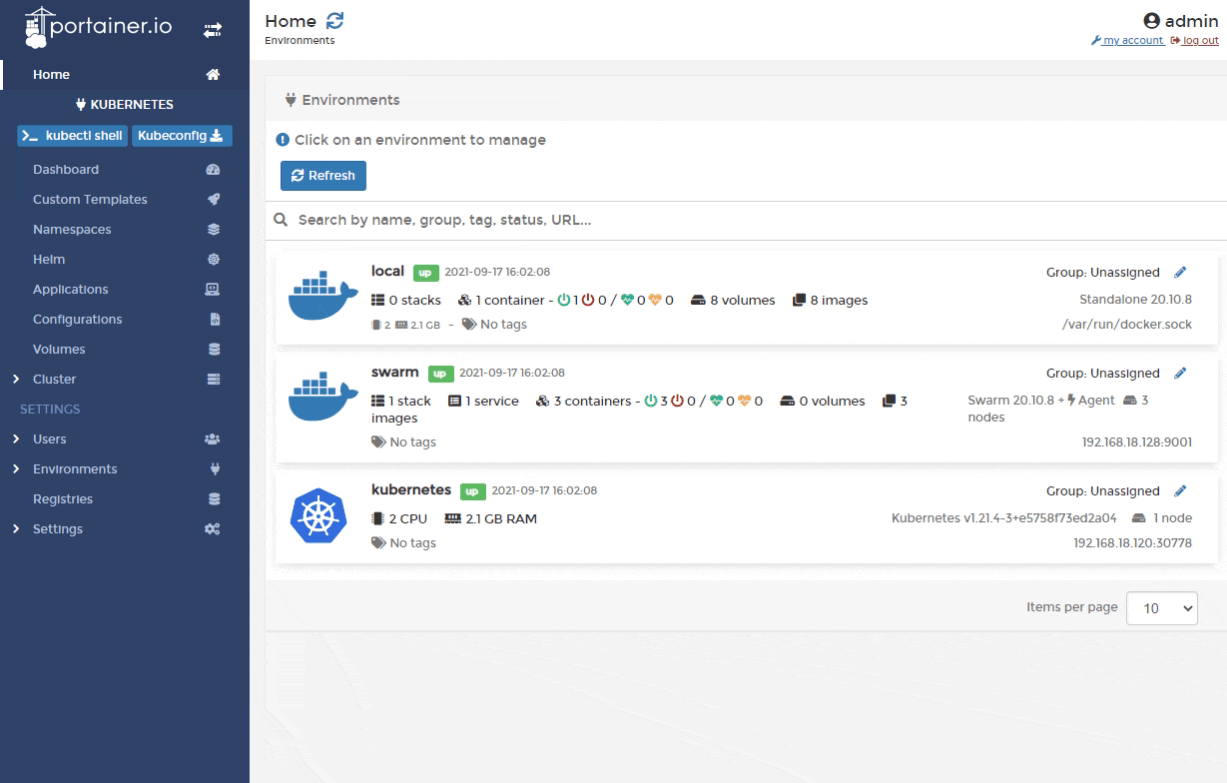Expand the Environments sidebar section

(x=15, y=469)
